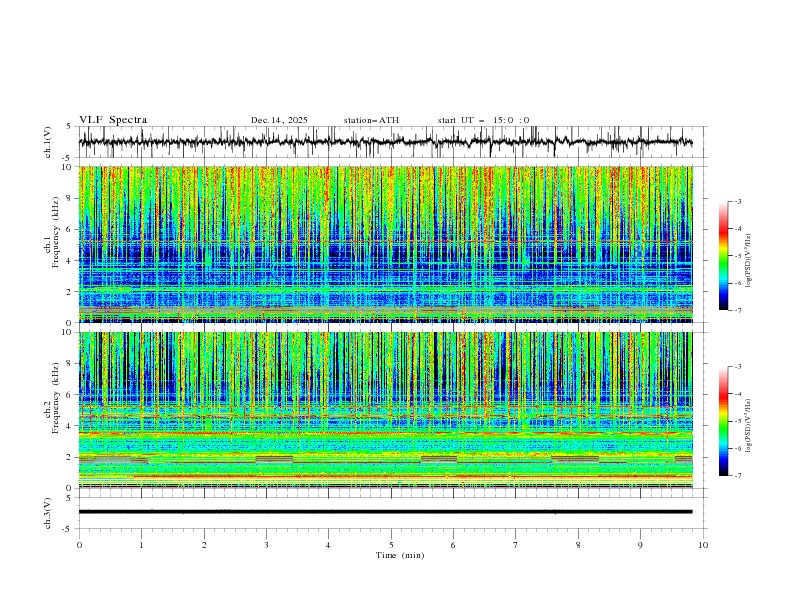Click the ch.3(V) axis label
The height and width of the screenshot is (612, 792).
[50, 511]
